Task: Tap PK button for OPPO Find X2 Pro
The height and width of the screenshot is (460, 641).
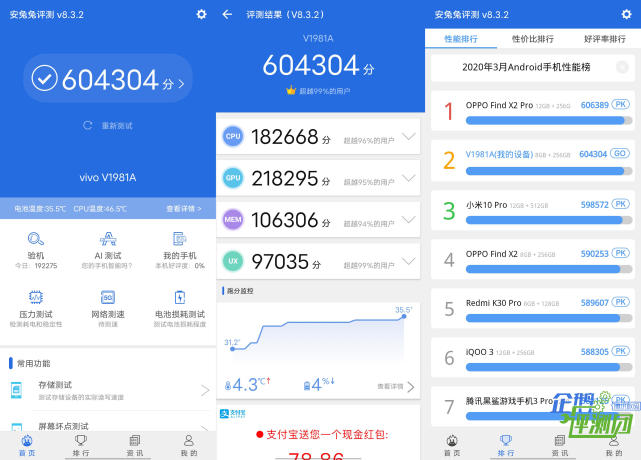Action: click(620, 104)
